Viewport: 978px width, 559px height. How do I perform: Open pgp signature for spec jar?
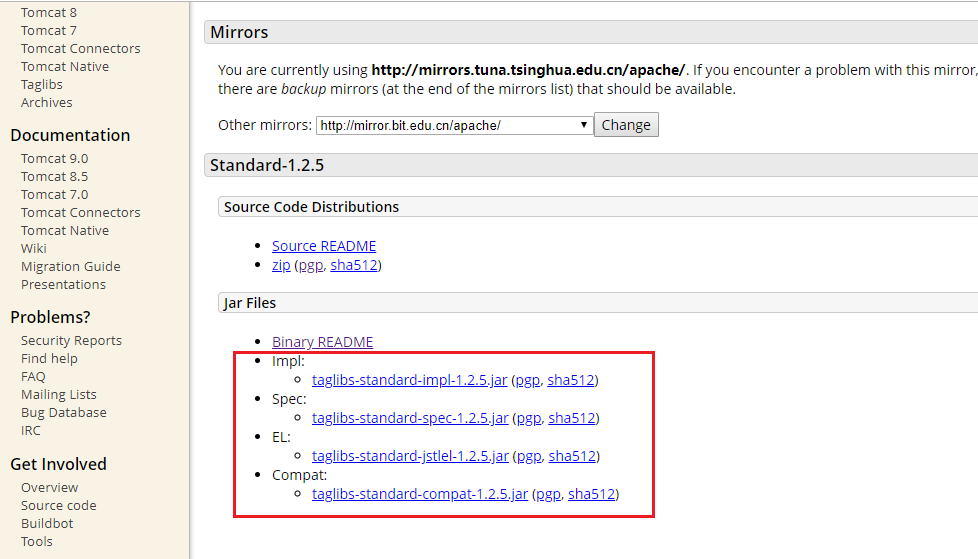pyautogui.click(x=529, y=418)
